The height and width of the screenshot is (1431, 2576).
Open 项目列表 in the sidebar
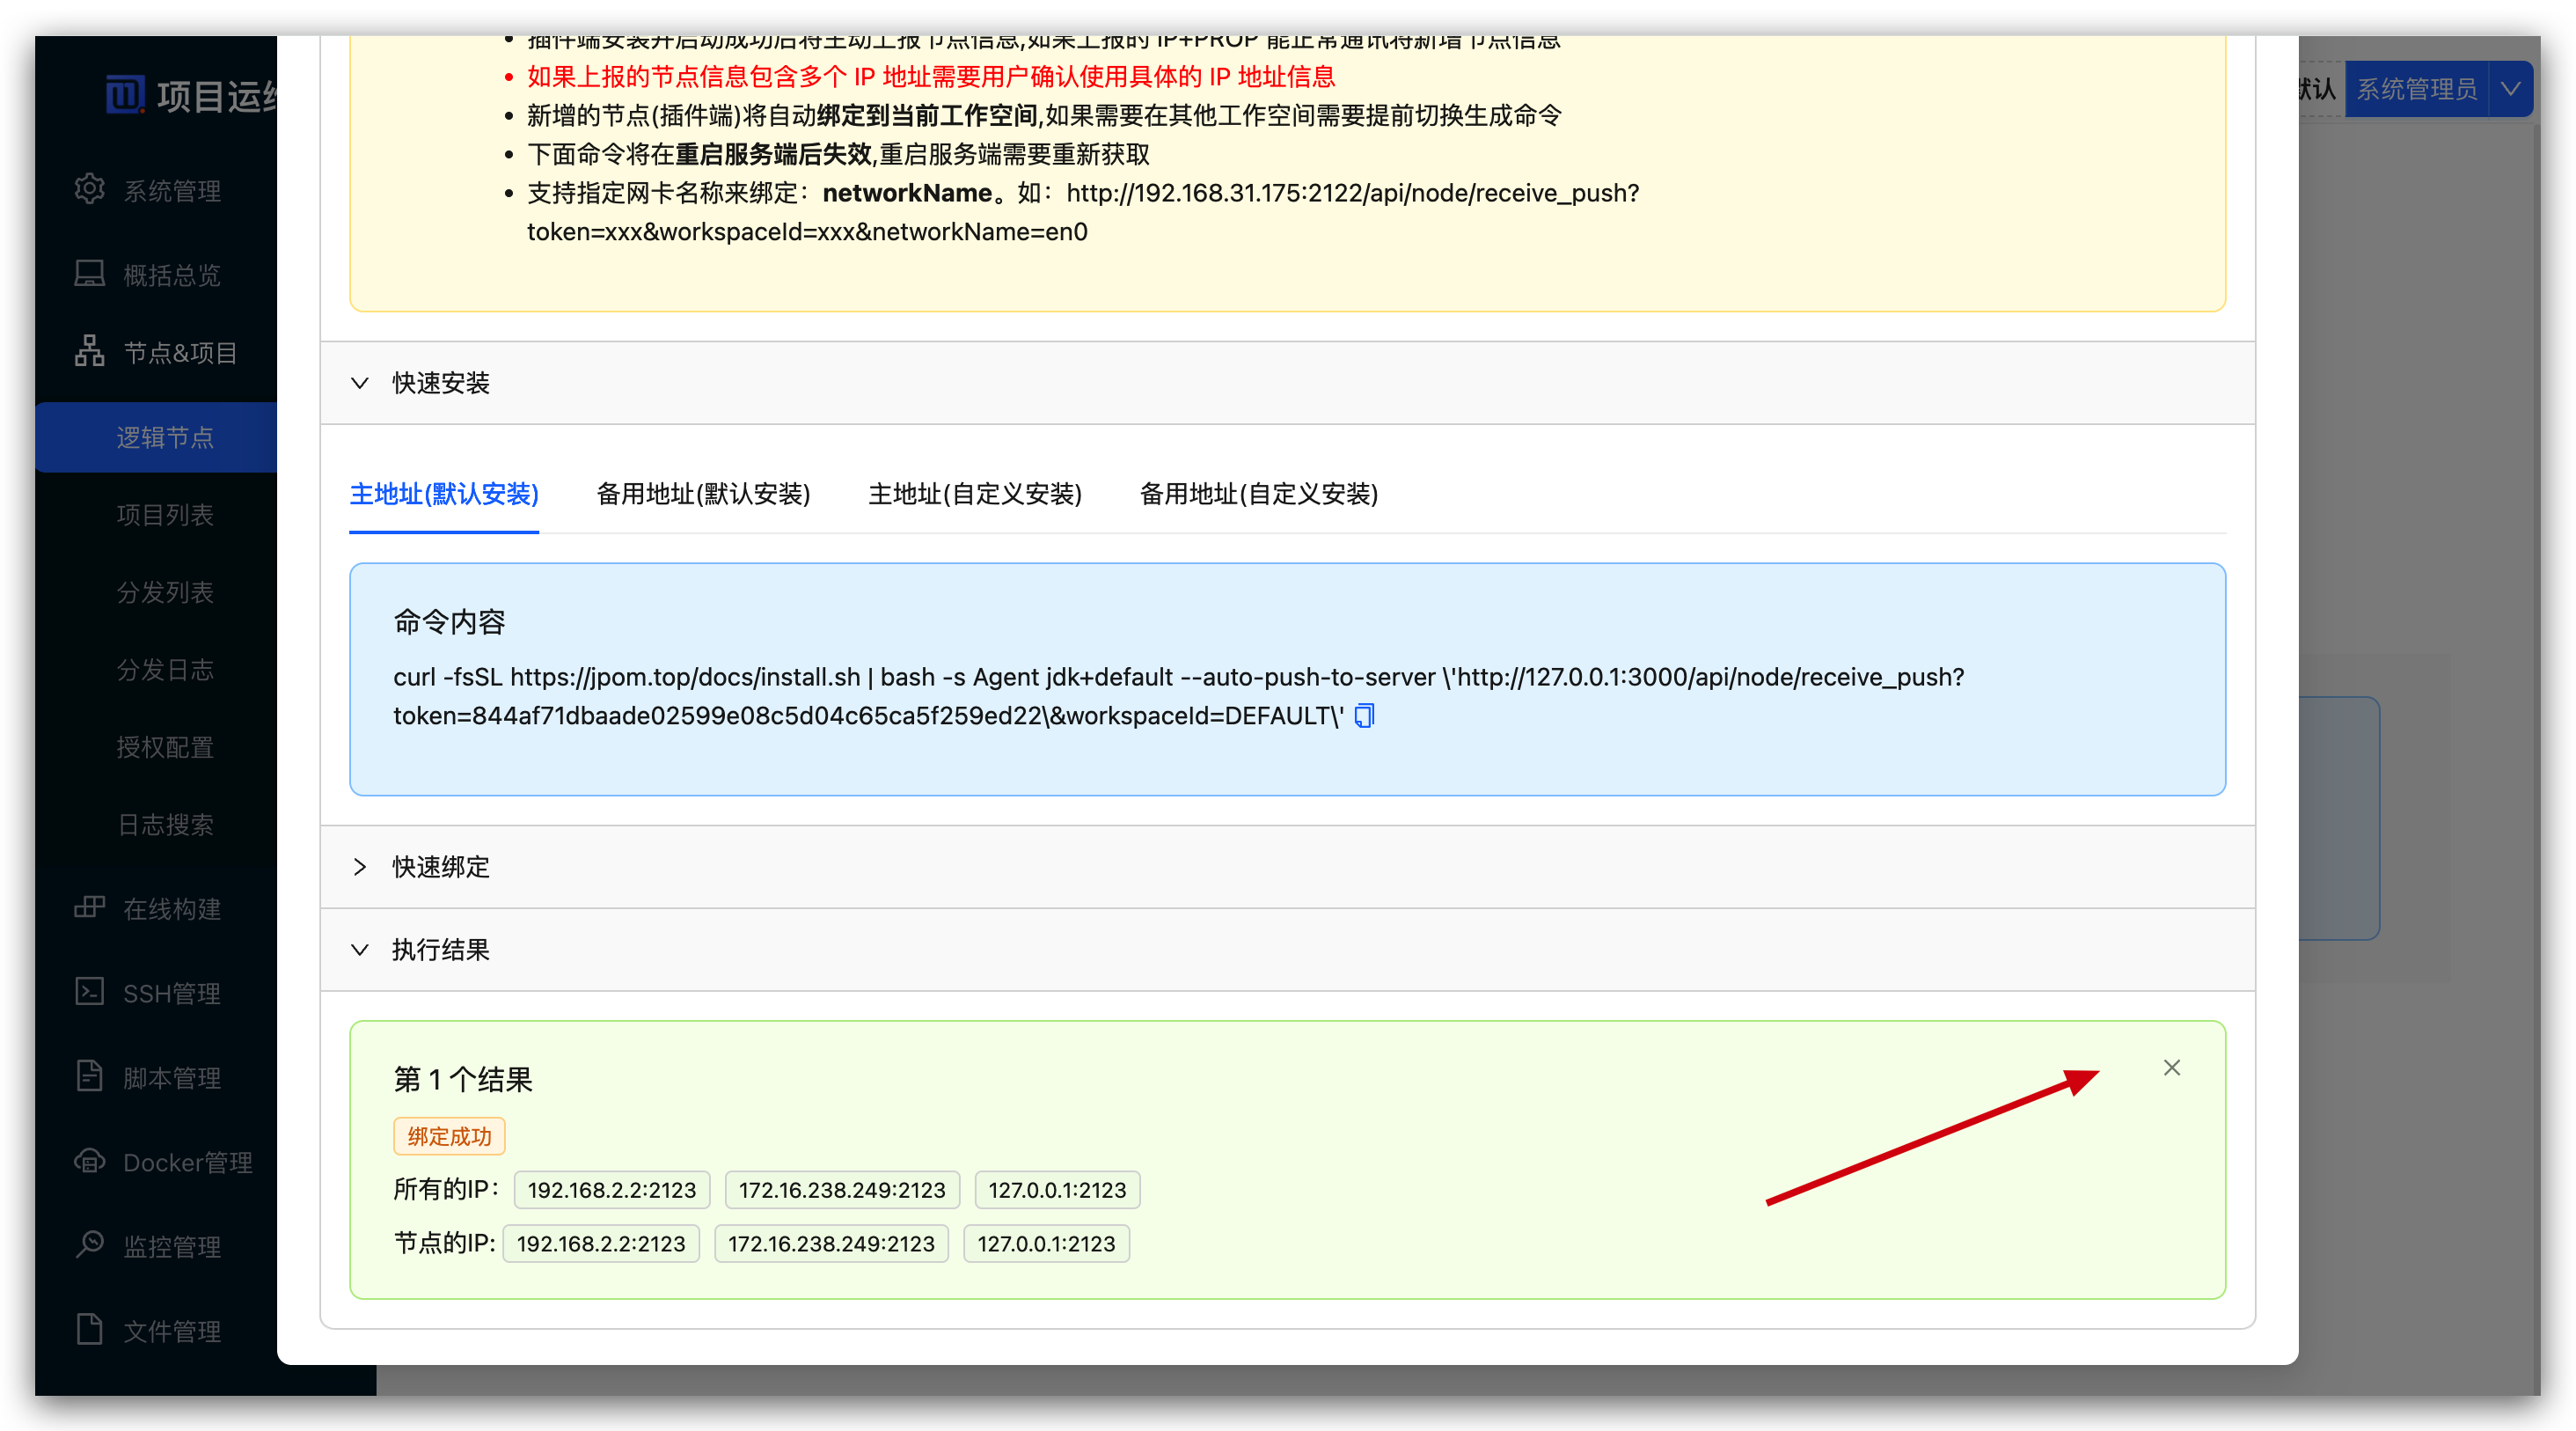point(165,515)
